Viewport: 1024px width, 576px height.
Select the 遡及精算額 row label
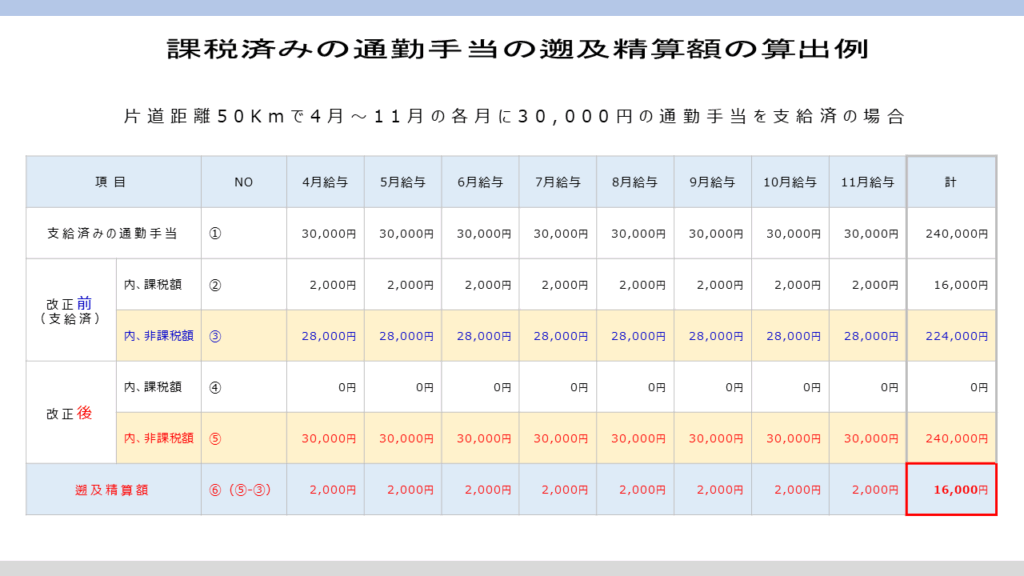(x=113, y=490)
